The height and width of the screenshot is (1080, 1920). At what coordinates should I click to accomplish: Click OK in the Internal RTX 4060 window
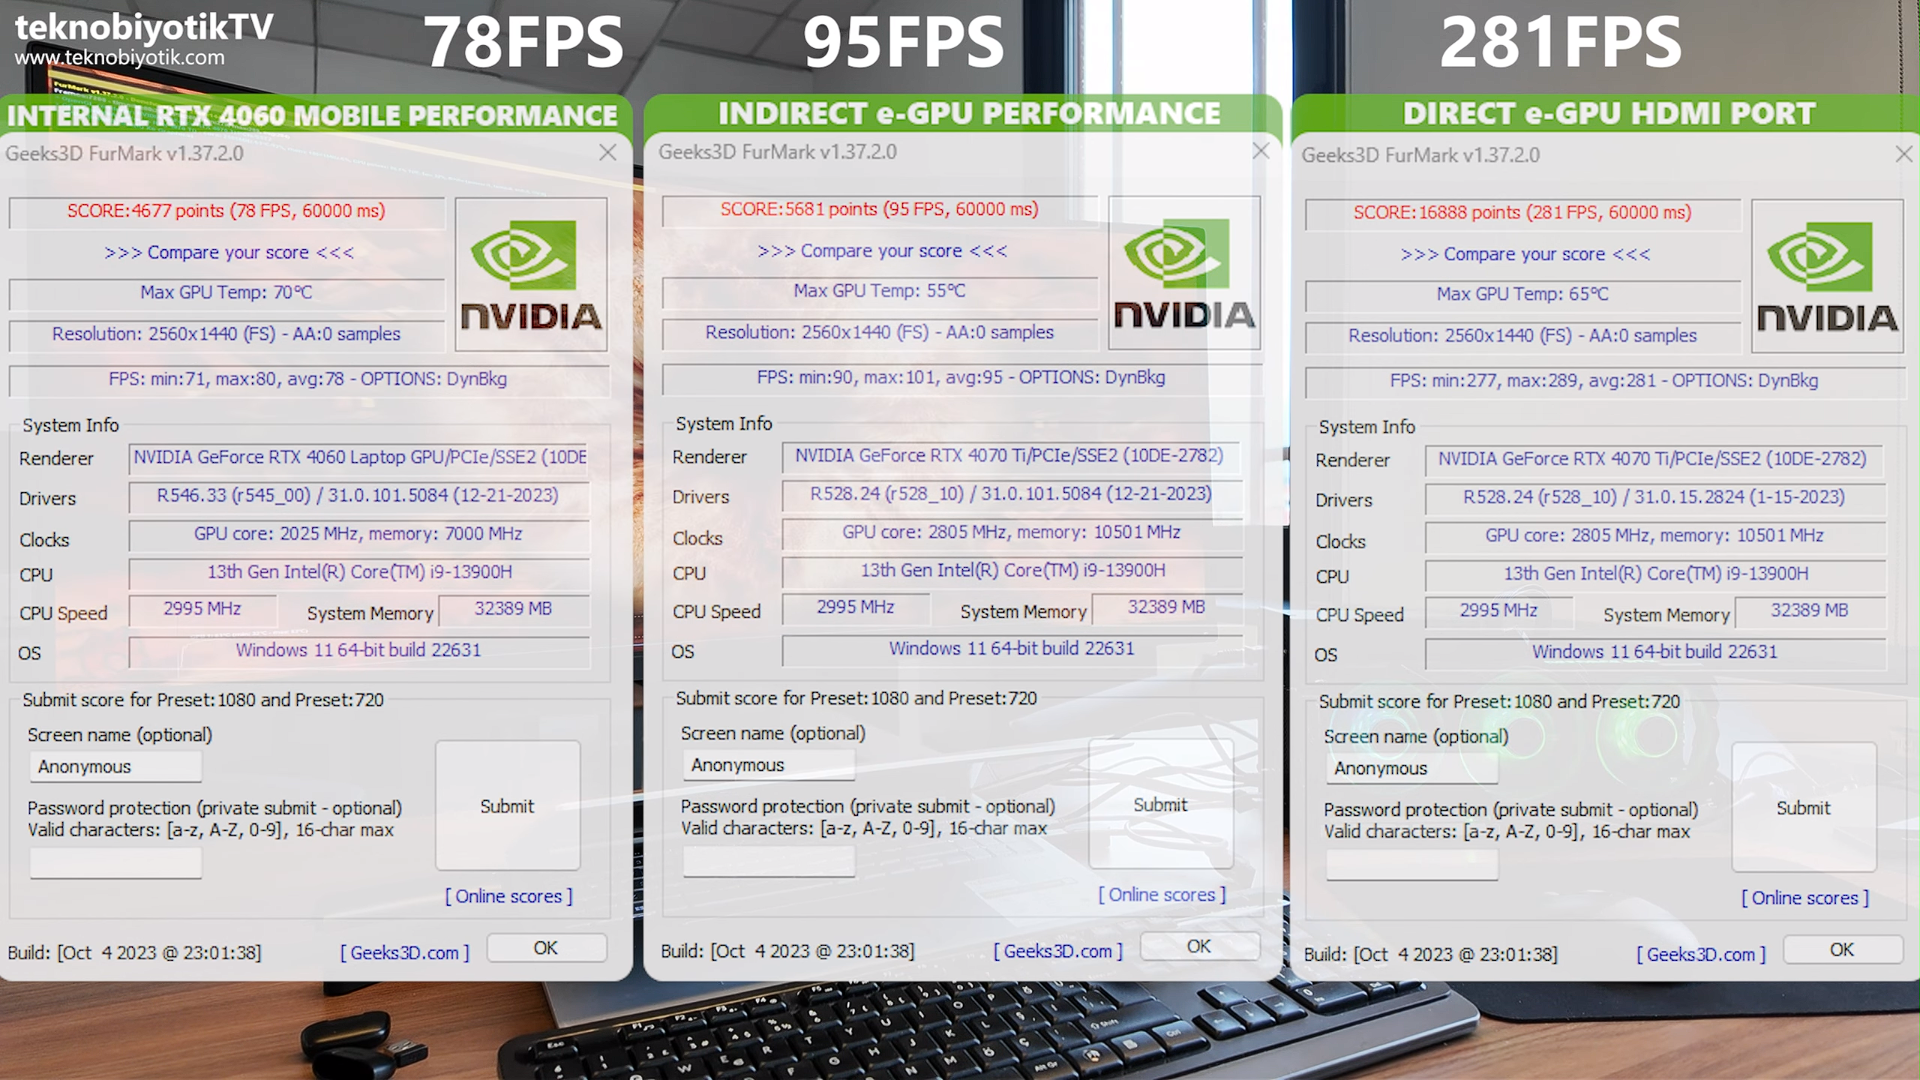[546, 947]
